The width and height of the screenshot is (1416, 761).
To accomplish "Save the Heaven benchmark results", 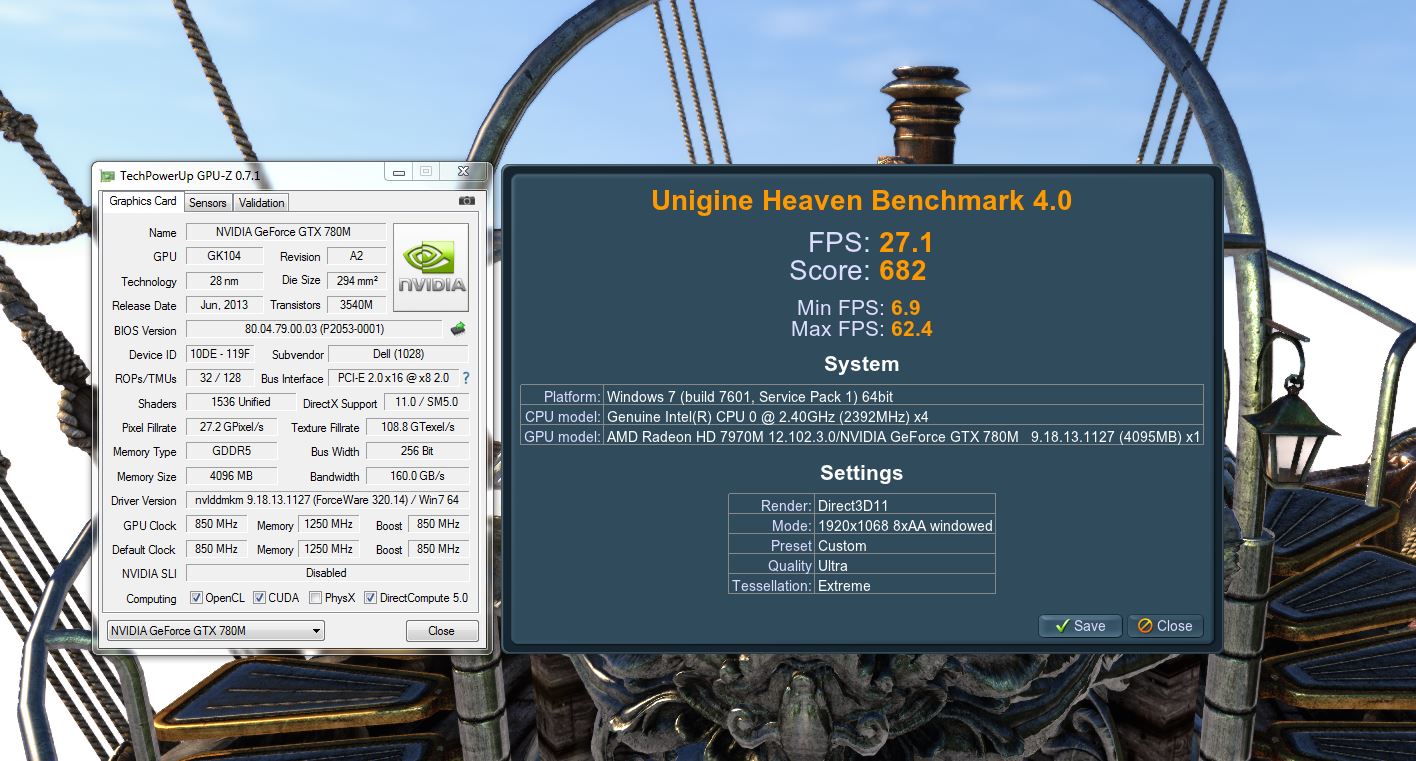I will 1080,626.
